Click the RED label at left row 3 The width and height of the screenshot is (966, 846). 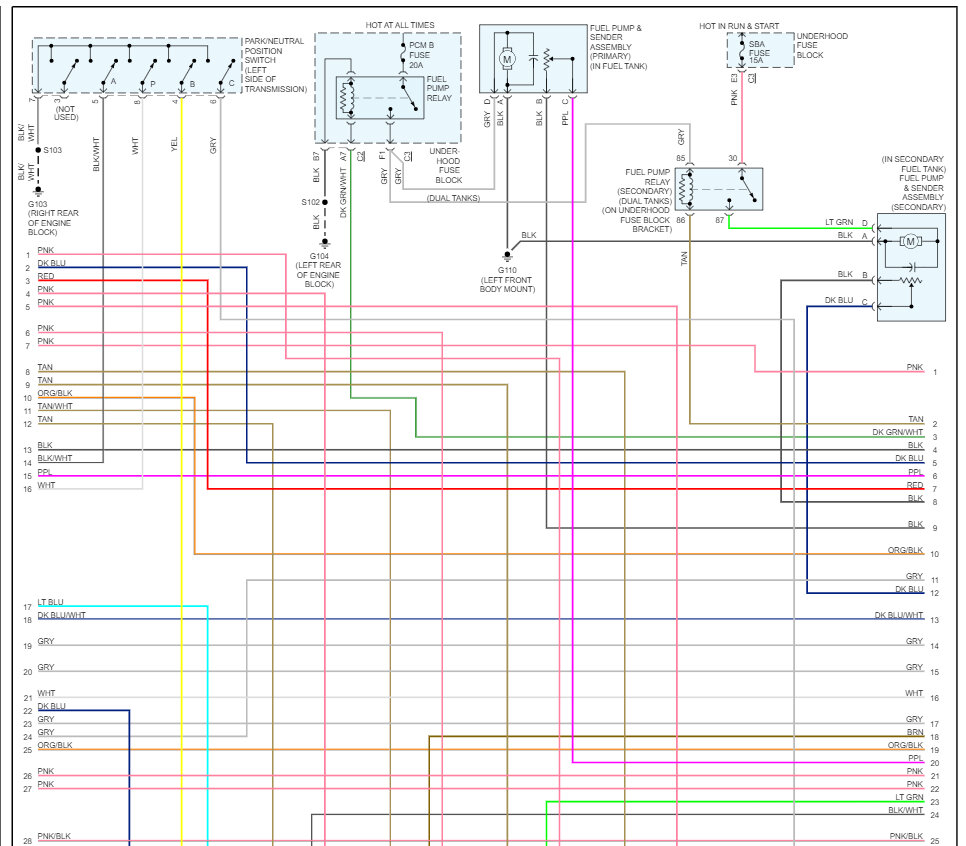click(x=46, y=276)
